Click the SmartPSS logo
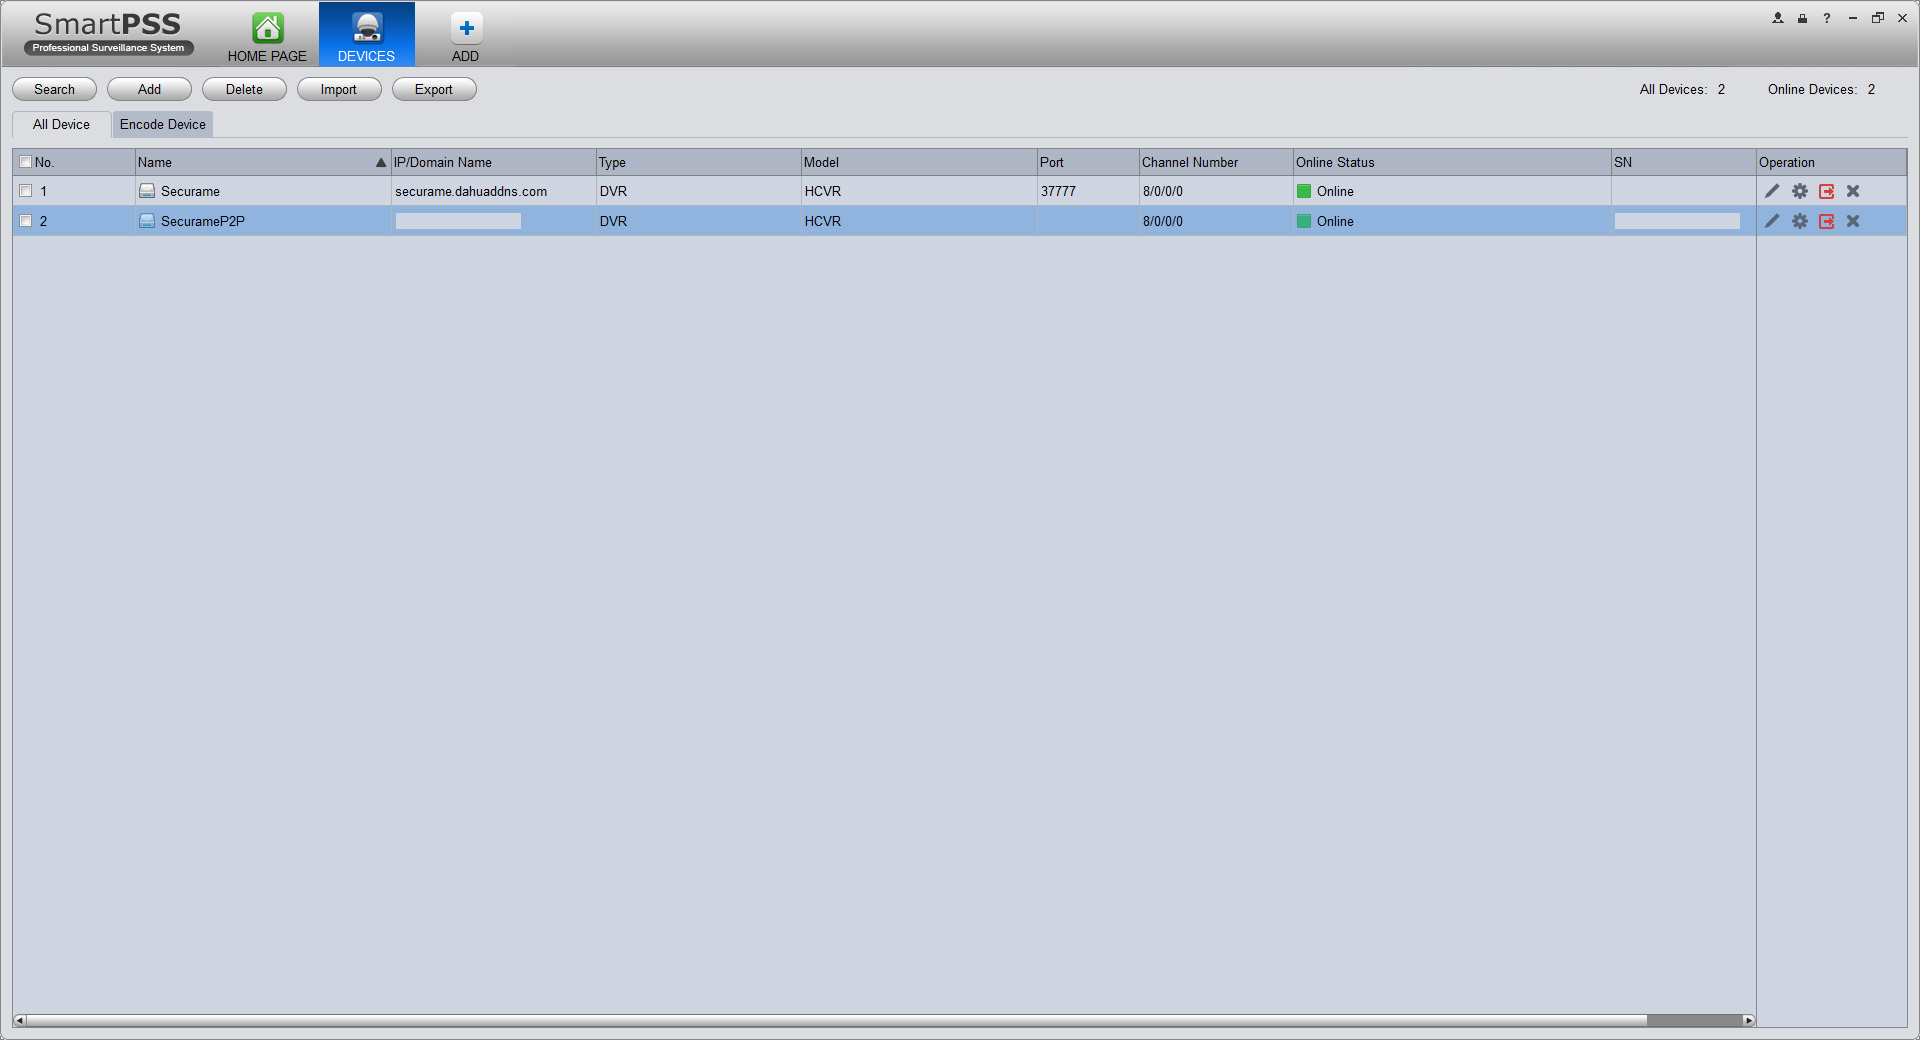Viewport: 1920px width, 1040px height. tap(108, 32)
